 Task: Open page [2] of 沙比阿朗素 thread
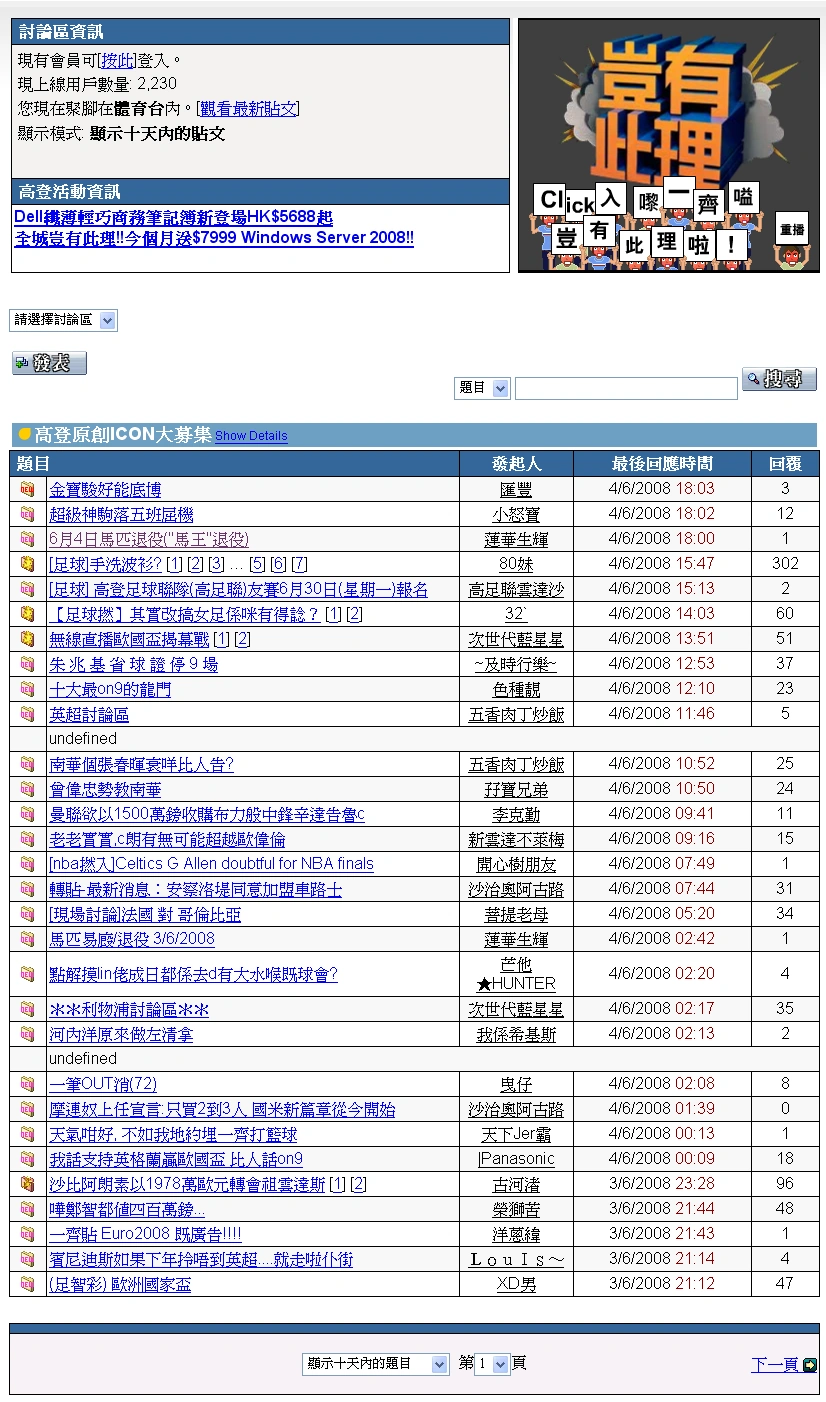coord(358,1185)
